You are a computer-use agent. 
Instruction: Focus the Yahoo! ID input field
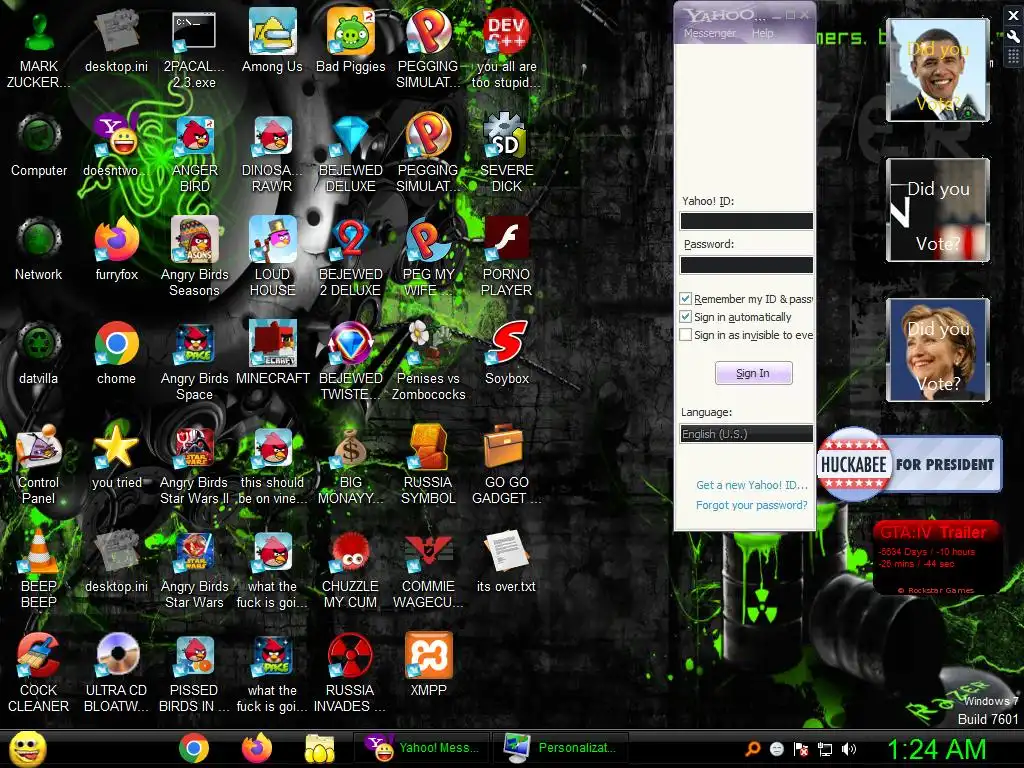pyautogui.click(x=746, y=221)
